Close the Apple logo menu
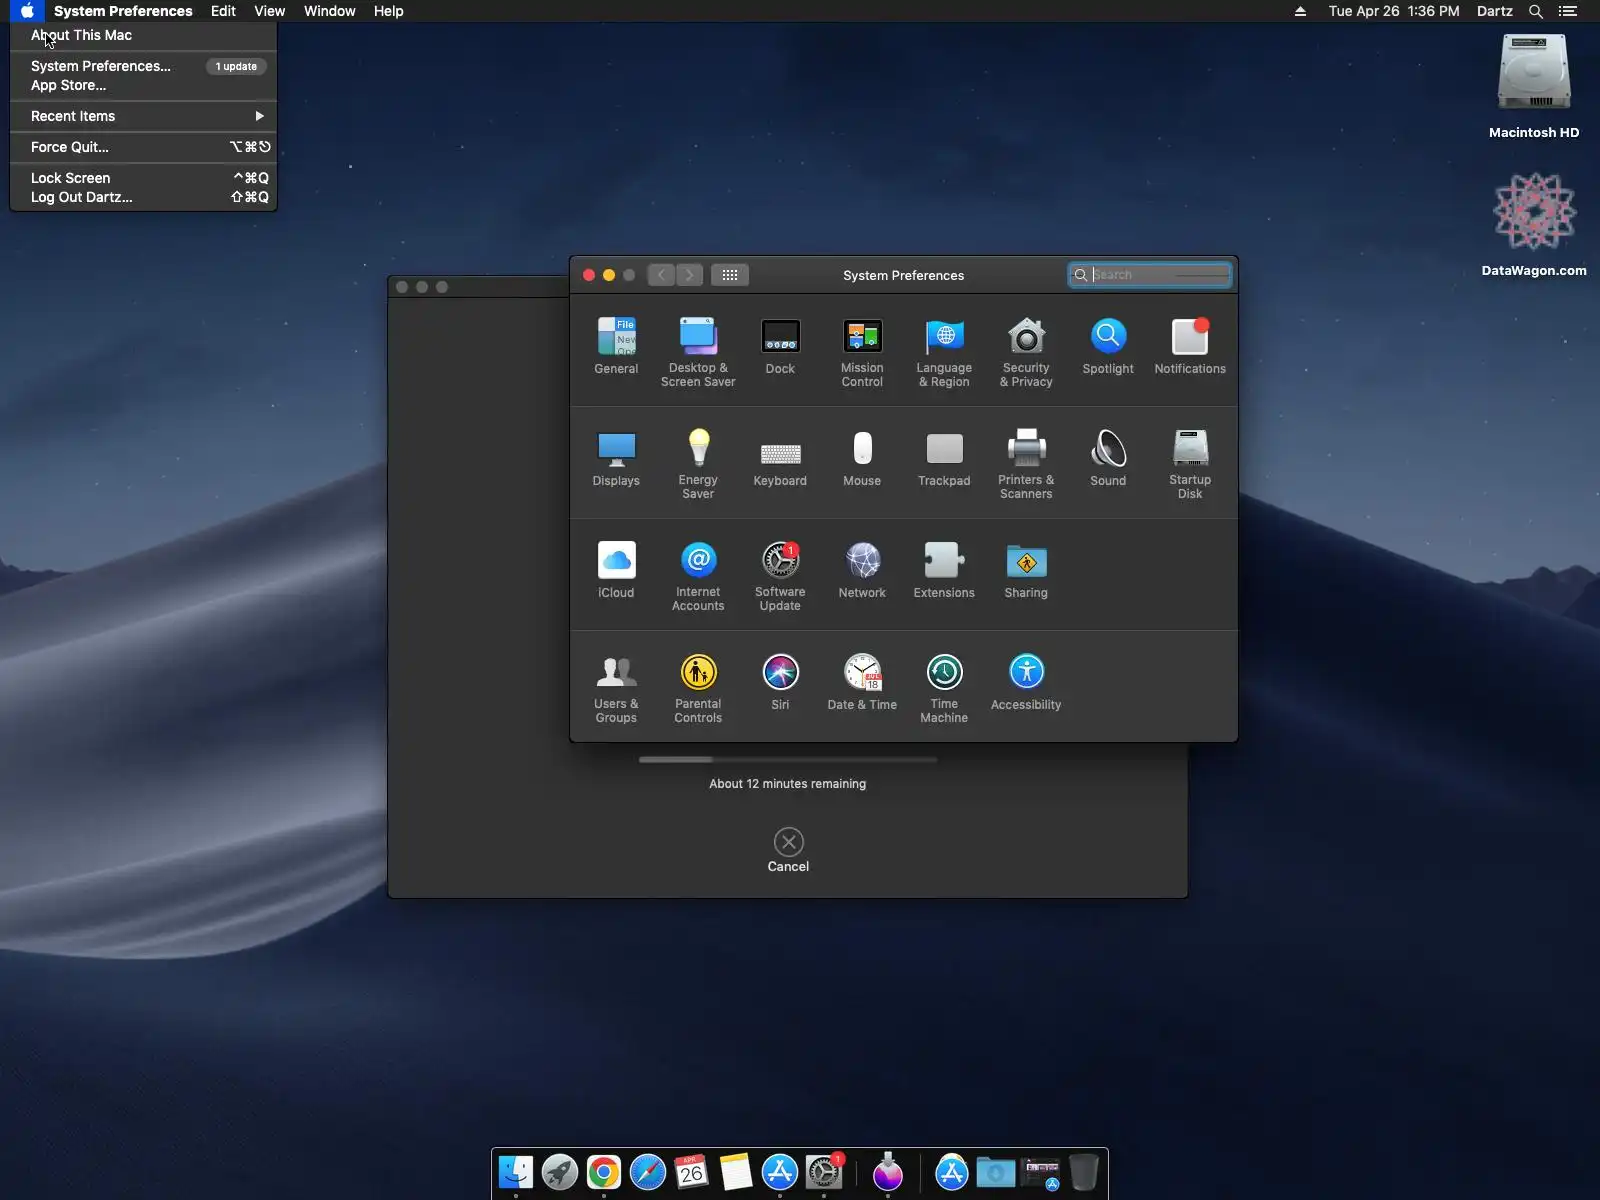Screen dimensions: 1600x1200 27,11
